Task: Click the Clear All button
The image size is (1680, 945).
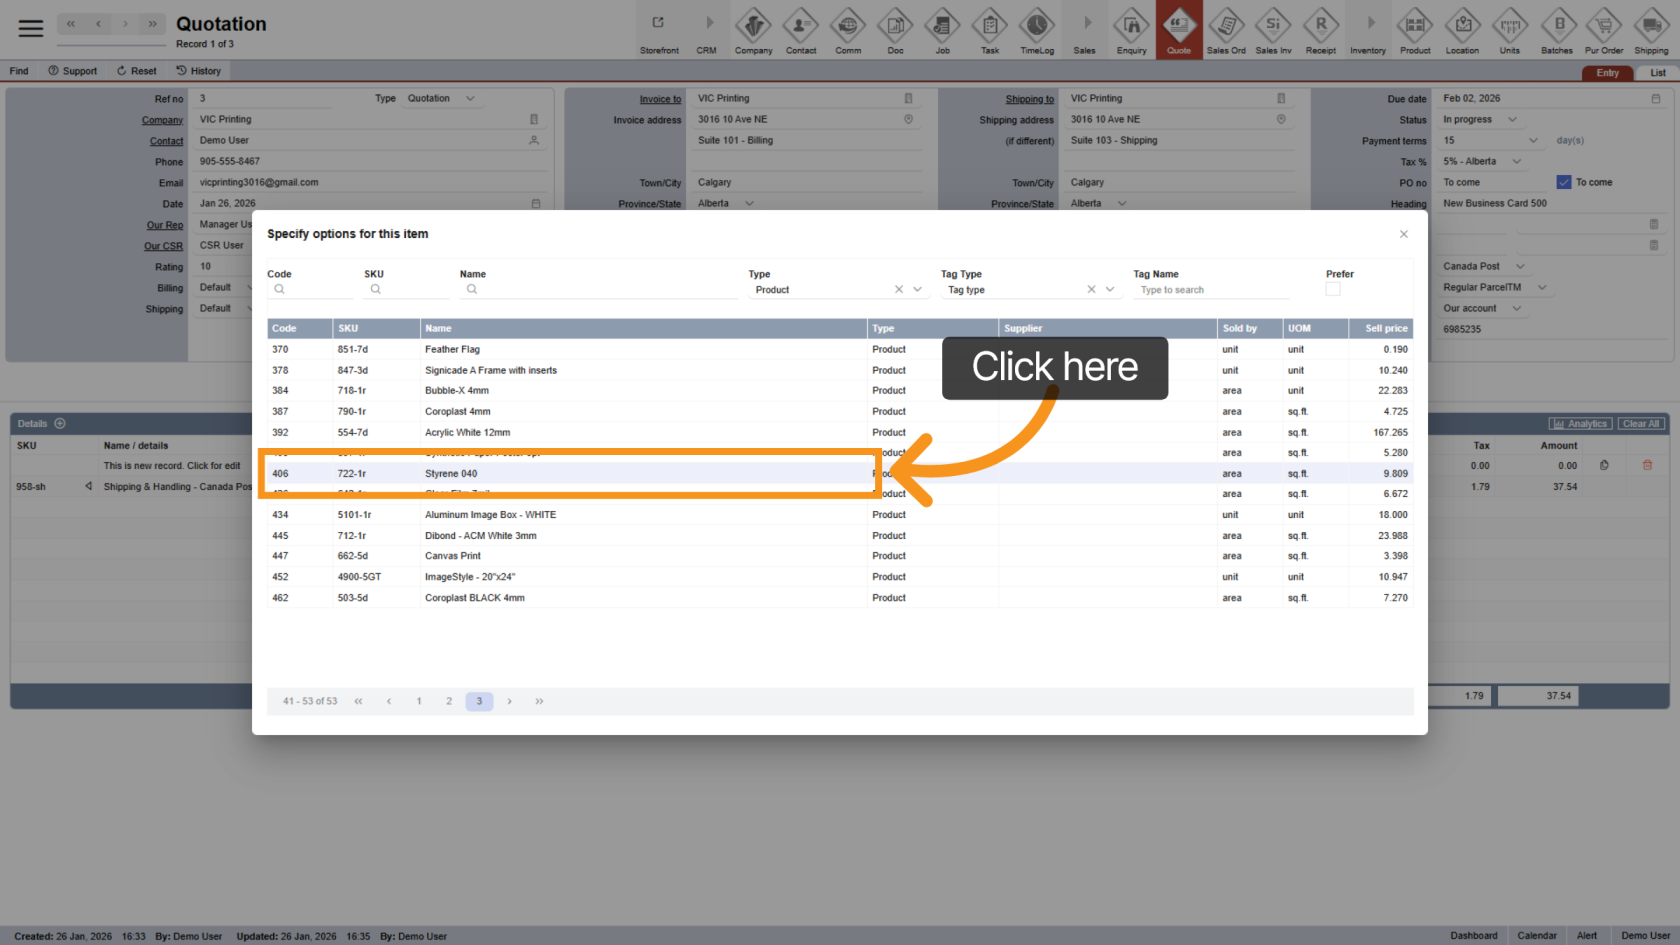Action: point(1640,424)
